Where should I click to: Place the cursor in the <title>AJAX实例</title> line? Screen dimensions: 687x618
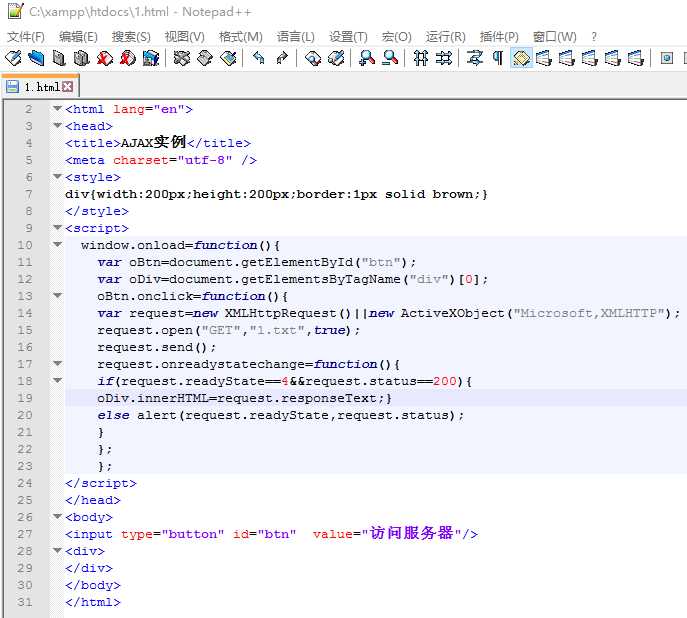[158, 143]
